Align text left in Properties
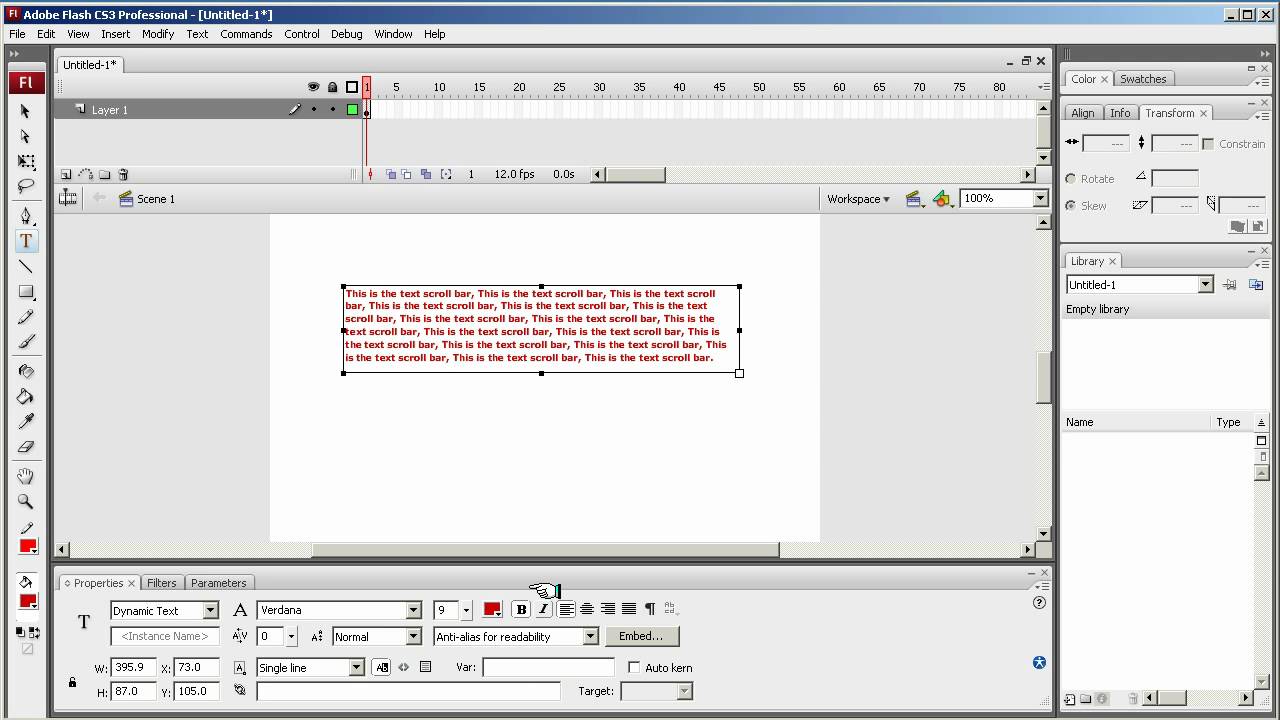This screenshot has width=1280, height=720. (566, 609)
